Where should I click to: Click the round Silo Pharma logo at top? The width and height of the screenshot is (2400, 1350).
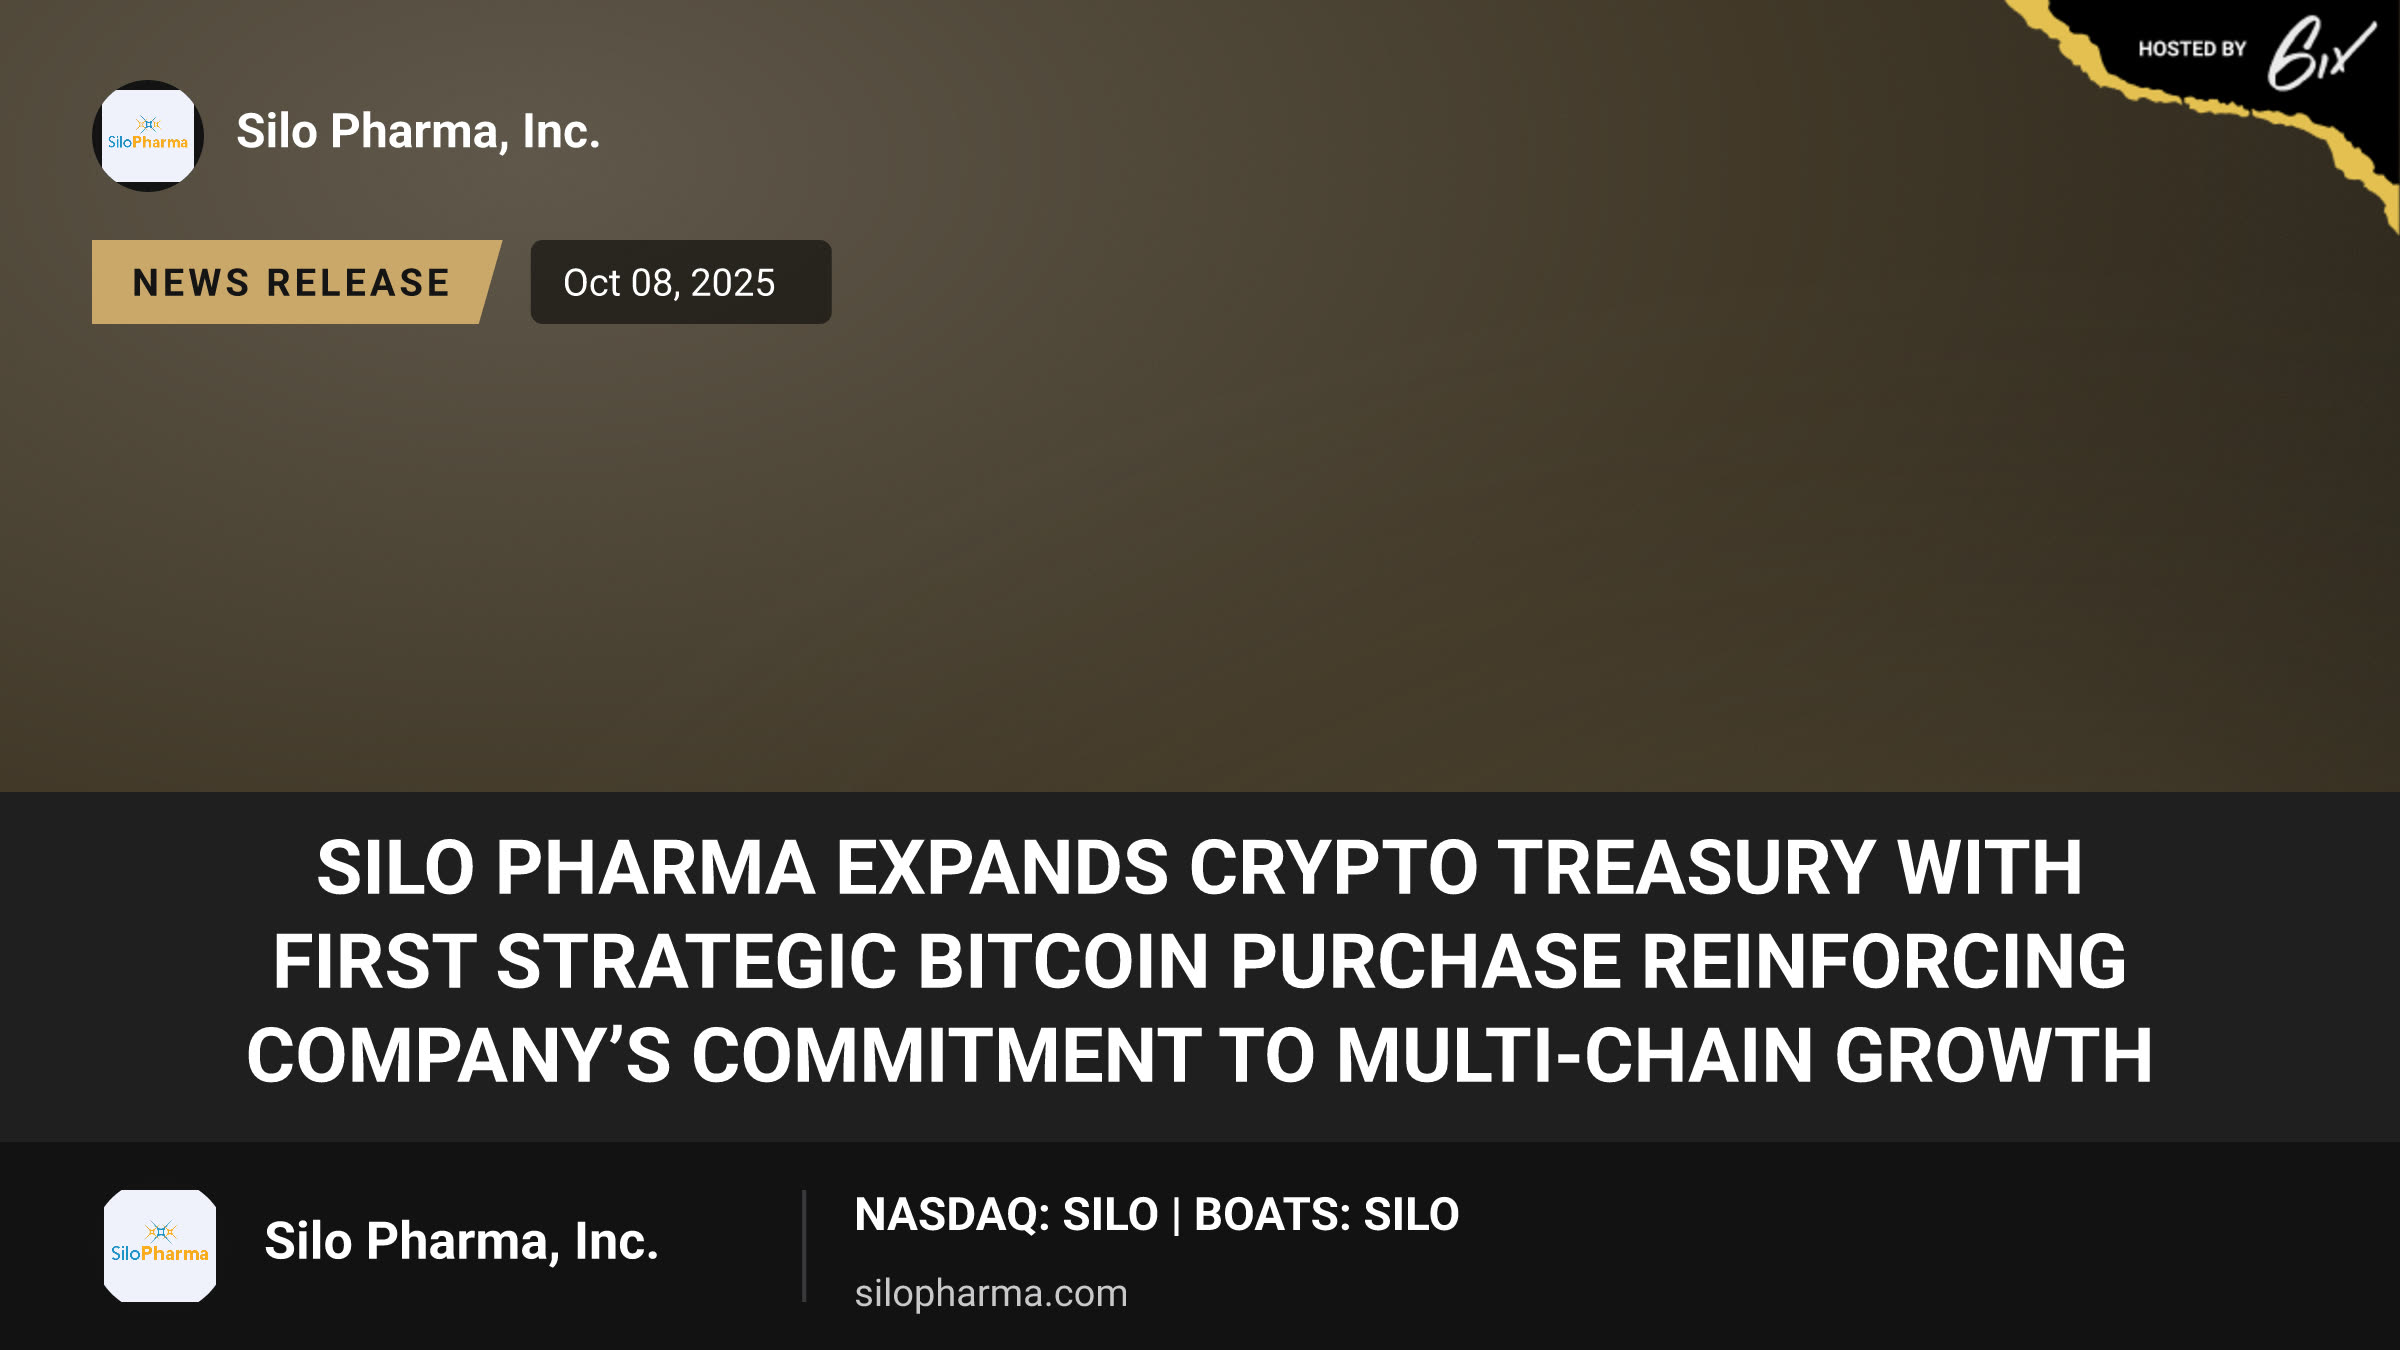[x=148, y=136]
